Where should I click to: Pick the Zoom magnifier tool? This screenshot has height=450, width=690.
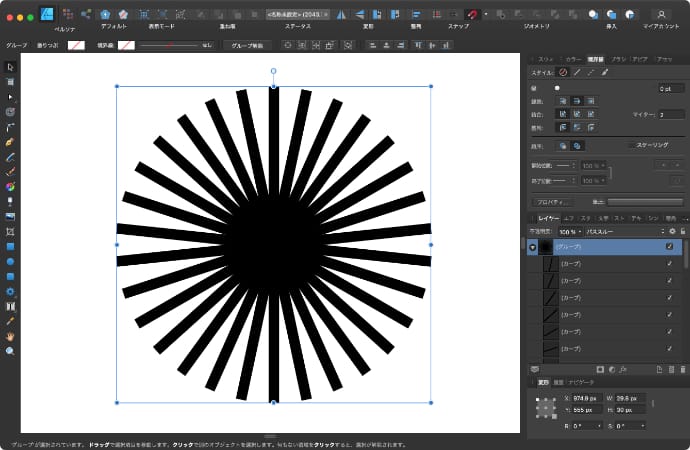[x=10, y=351]
